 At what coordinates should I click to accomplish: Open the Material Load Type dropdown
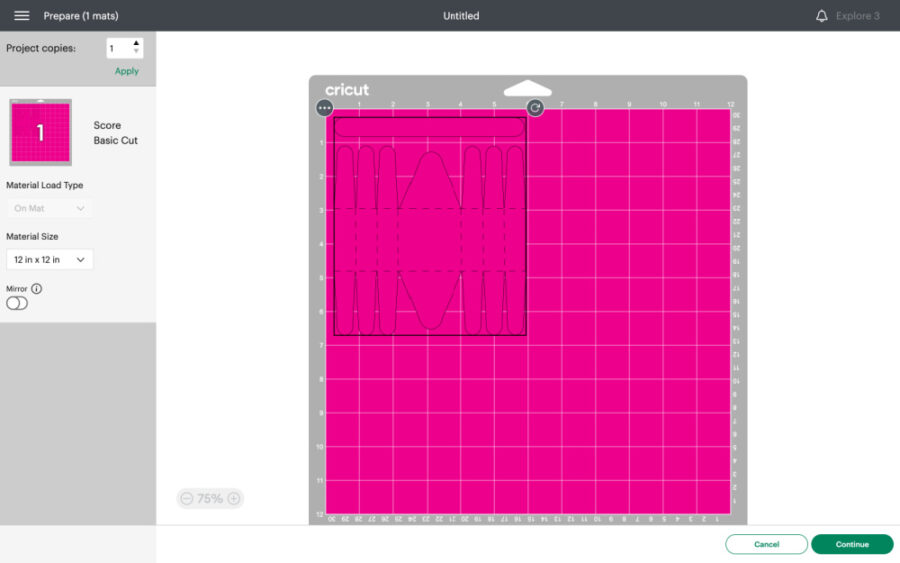coord(50,208)
